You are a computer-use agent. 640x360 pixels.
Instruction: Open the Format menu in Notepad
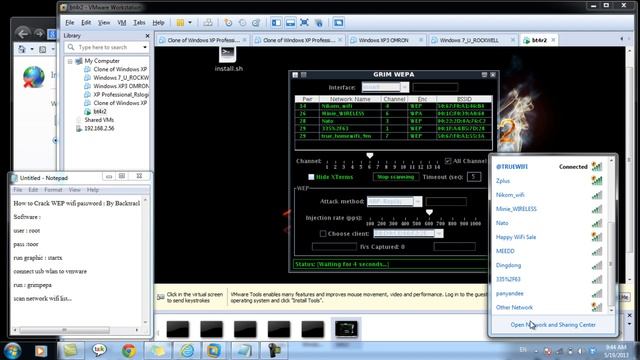point(53,190)
